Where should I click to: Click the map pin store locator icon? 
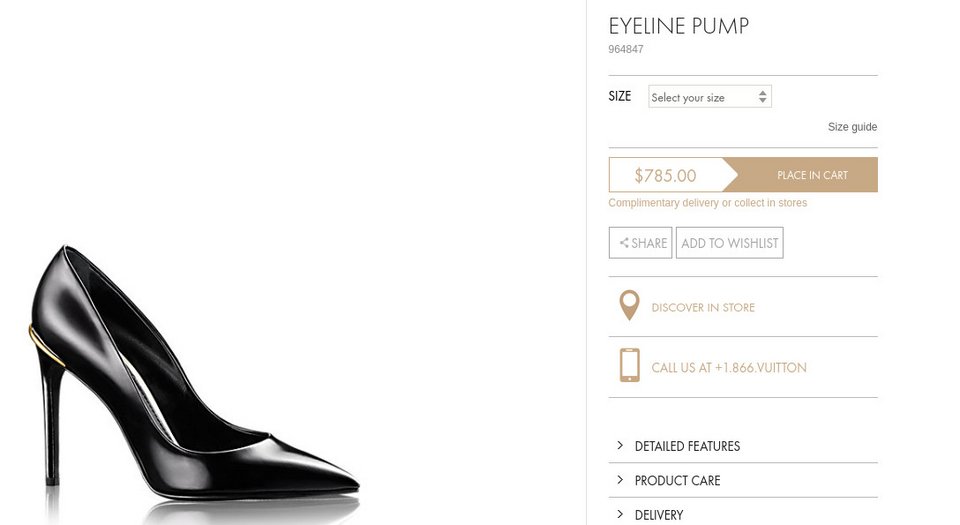[629, 306]
